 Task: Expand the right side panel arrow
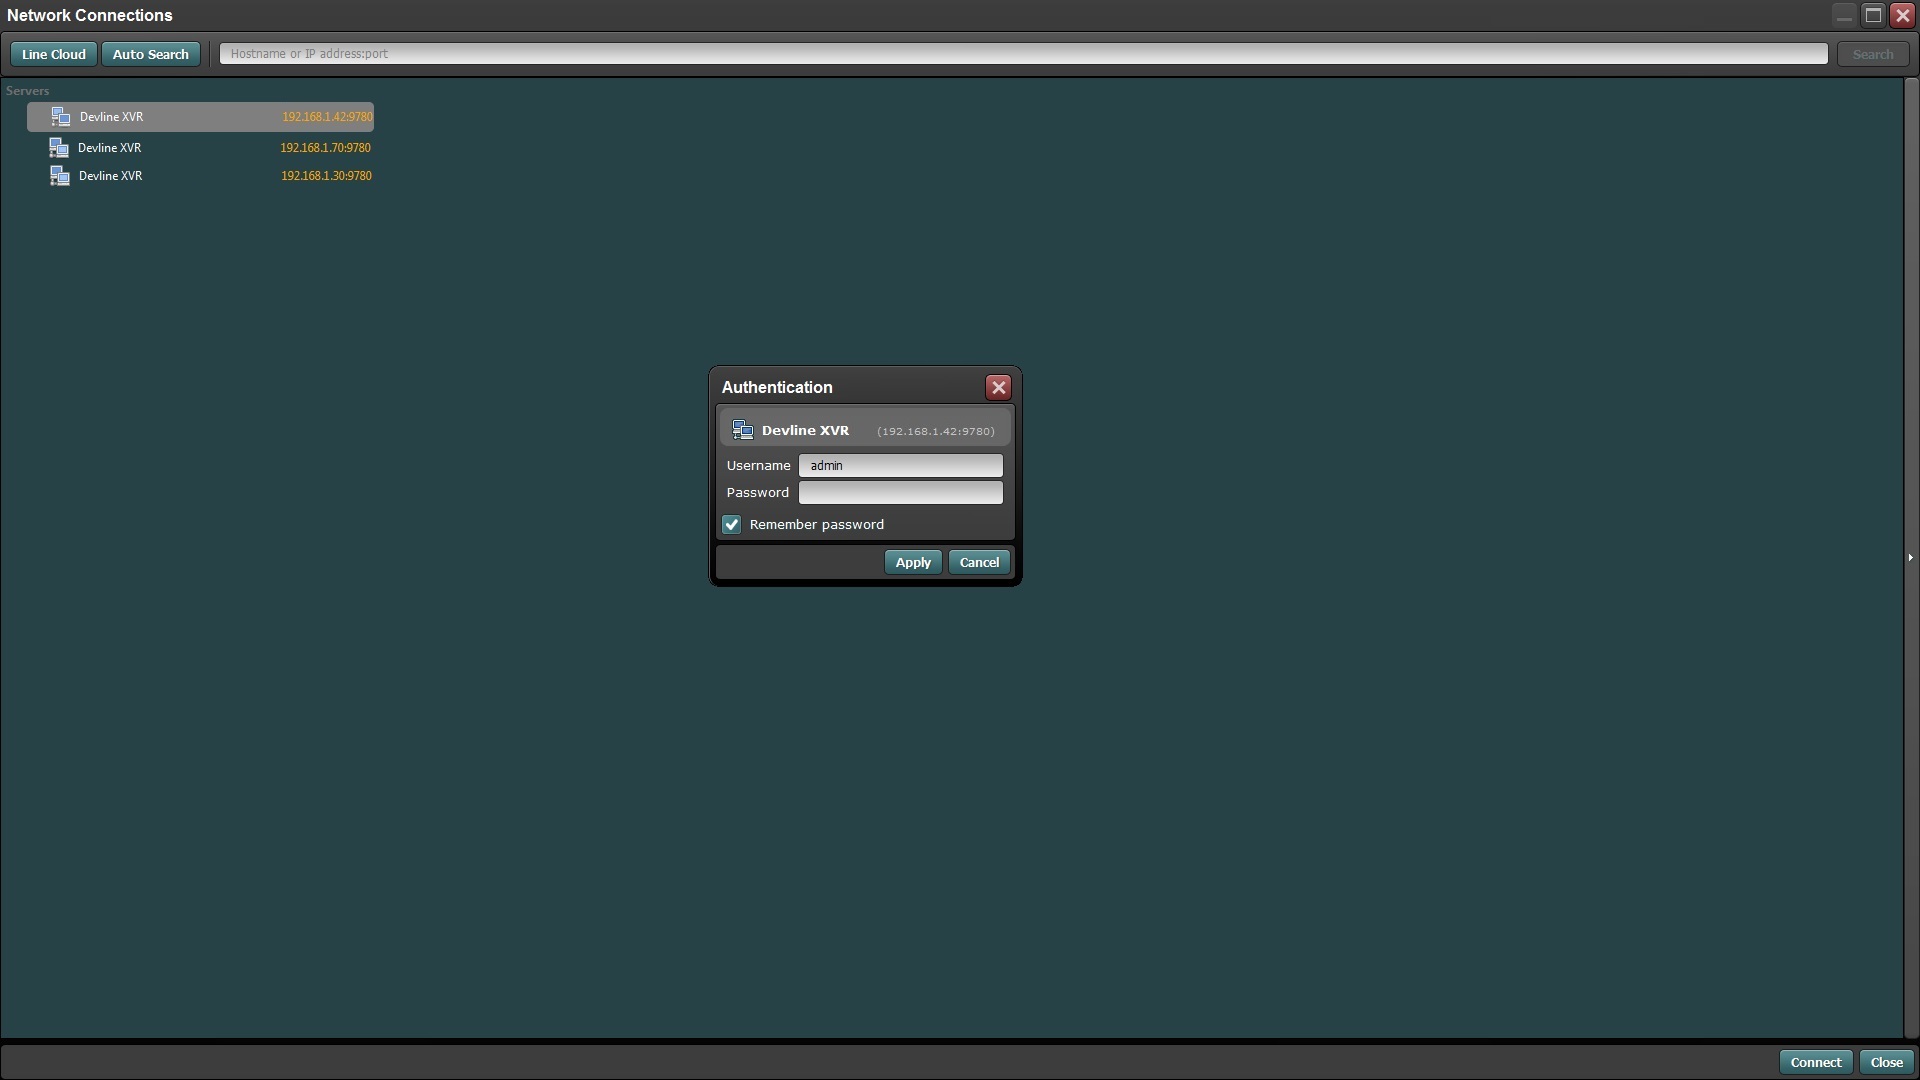click(1910, 558)
